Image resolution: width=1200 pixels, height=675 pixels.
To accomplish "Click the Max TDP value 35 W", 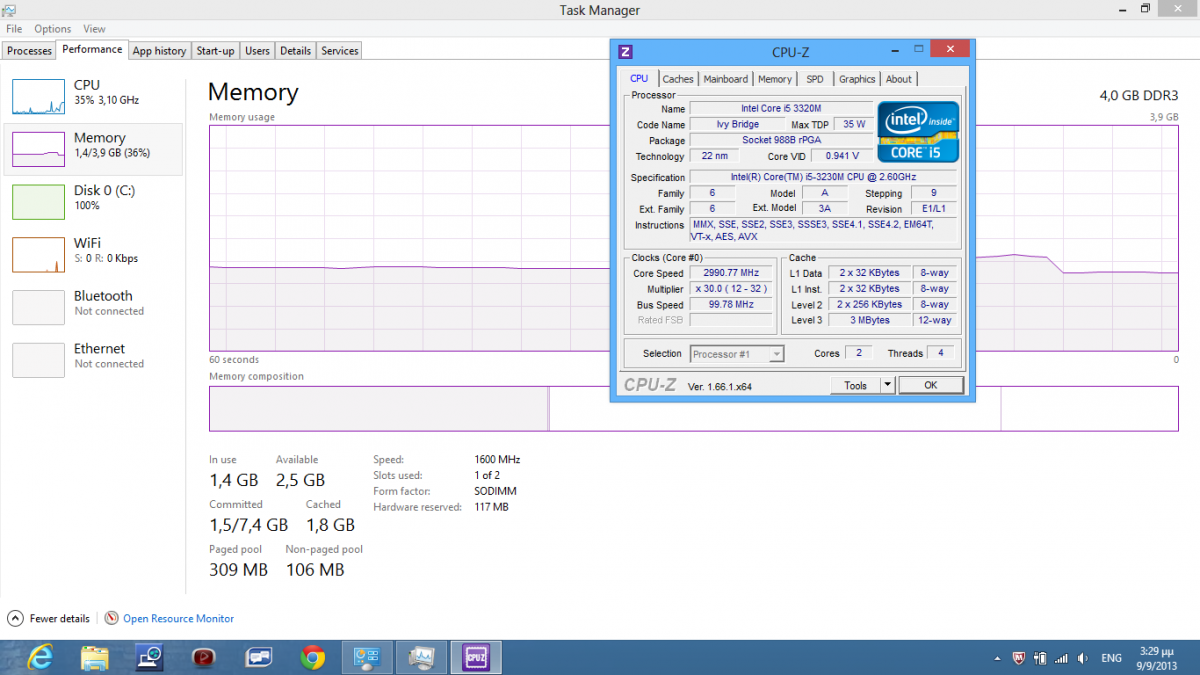I will pos(854,124).
